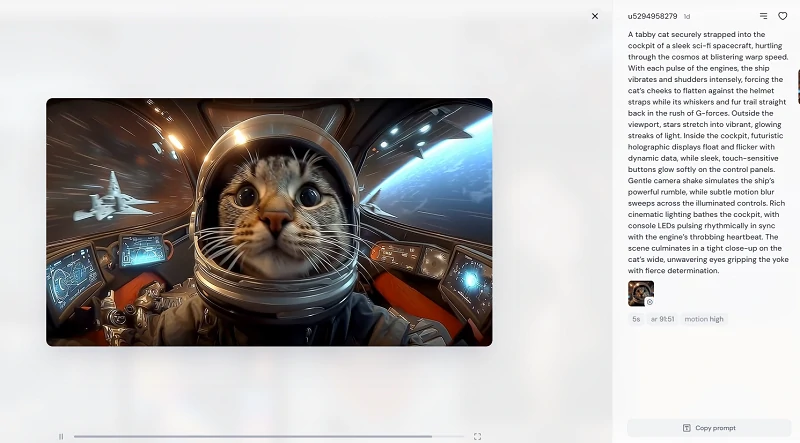The width and height of the screenshot is (800, 443).
Task: Seek within the video progress bar
Action: click(x=250, y=436)
